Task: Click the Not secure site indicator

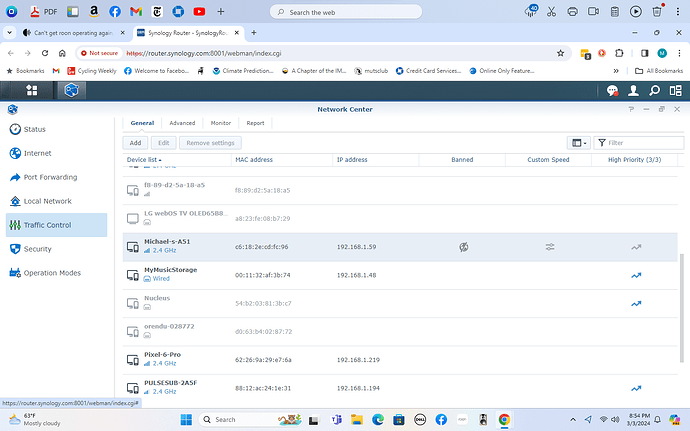Action: [99, 53]
